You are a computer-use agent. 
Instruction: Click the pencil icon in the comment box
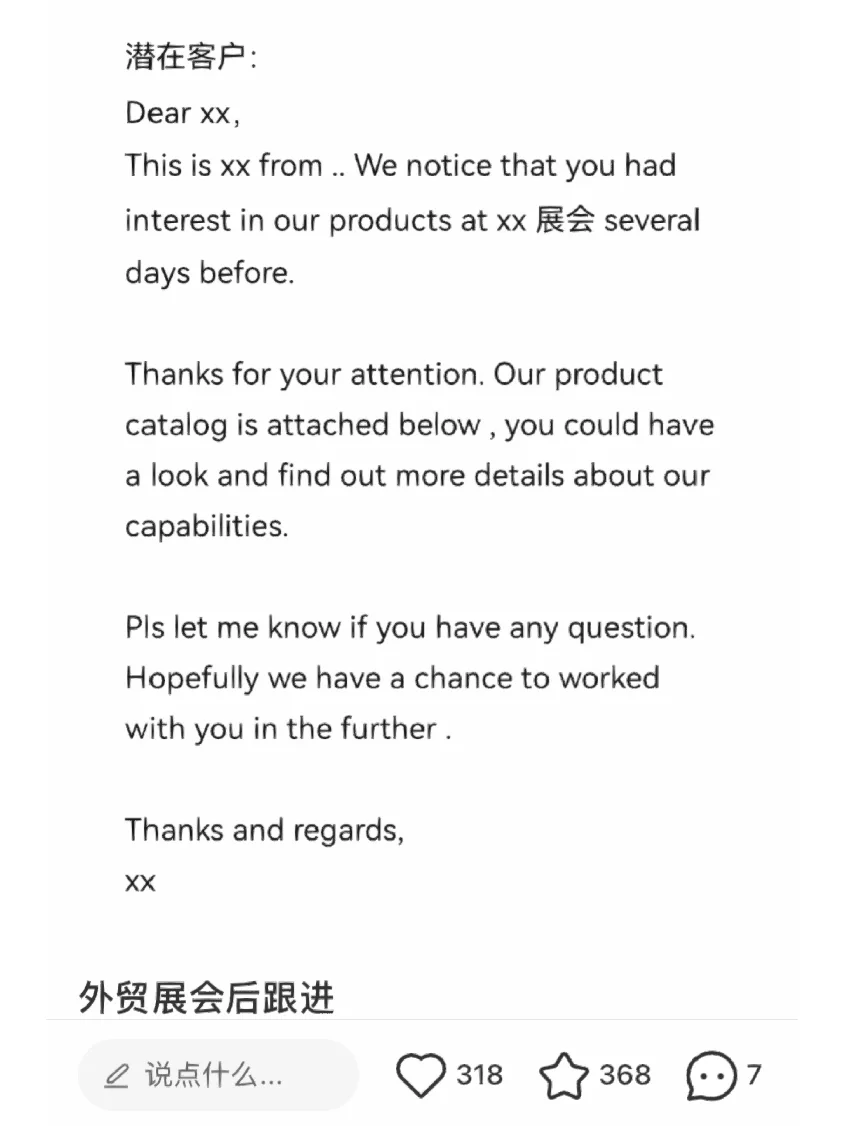point(117,1076)
